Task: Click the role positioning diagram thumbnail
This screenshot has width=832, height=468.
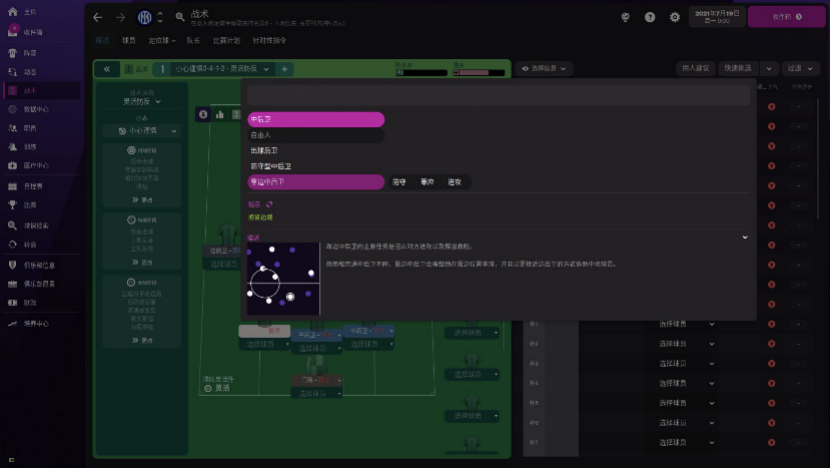Action: click(283, 279)
